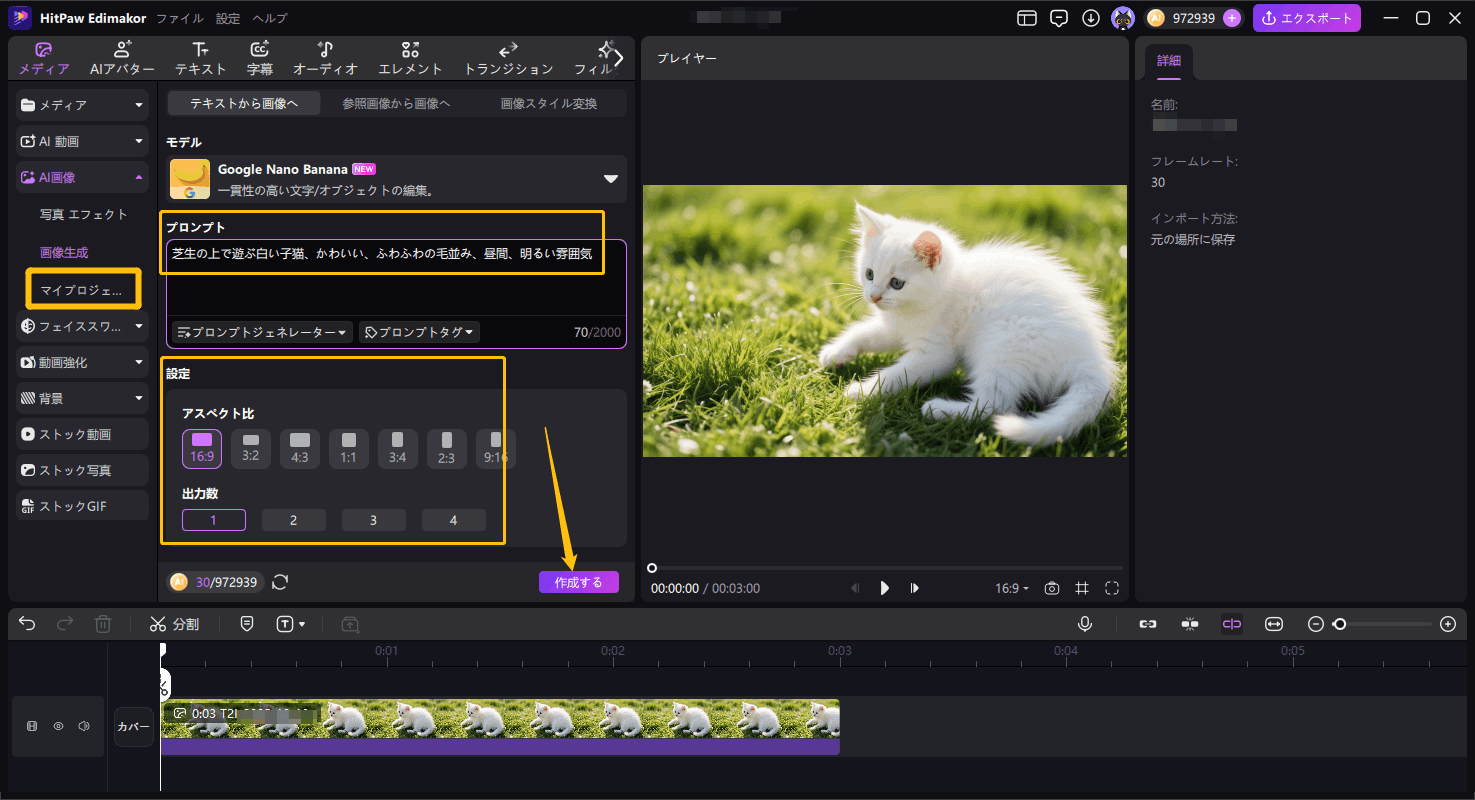Expand the プロンプトジェネレーター dropdown
The width and height of the screenshot is (1475, 800).
(262, 332)
